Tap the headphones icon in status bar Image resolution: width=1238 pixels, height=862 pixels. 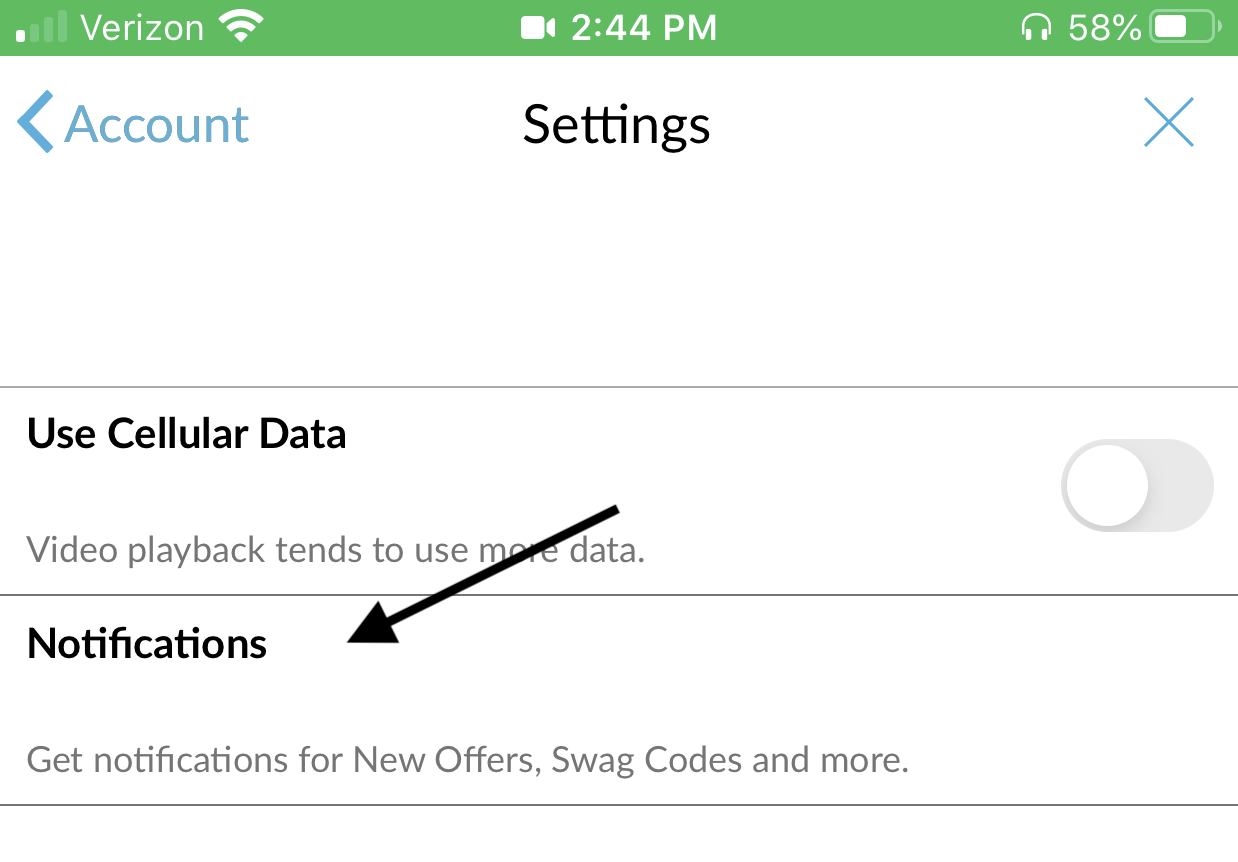[x=1037, y=28]
